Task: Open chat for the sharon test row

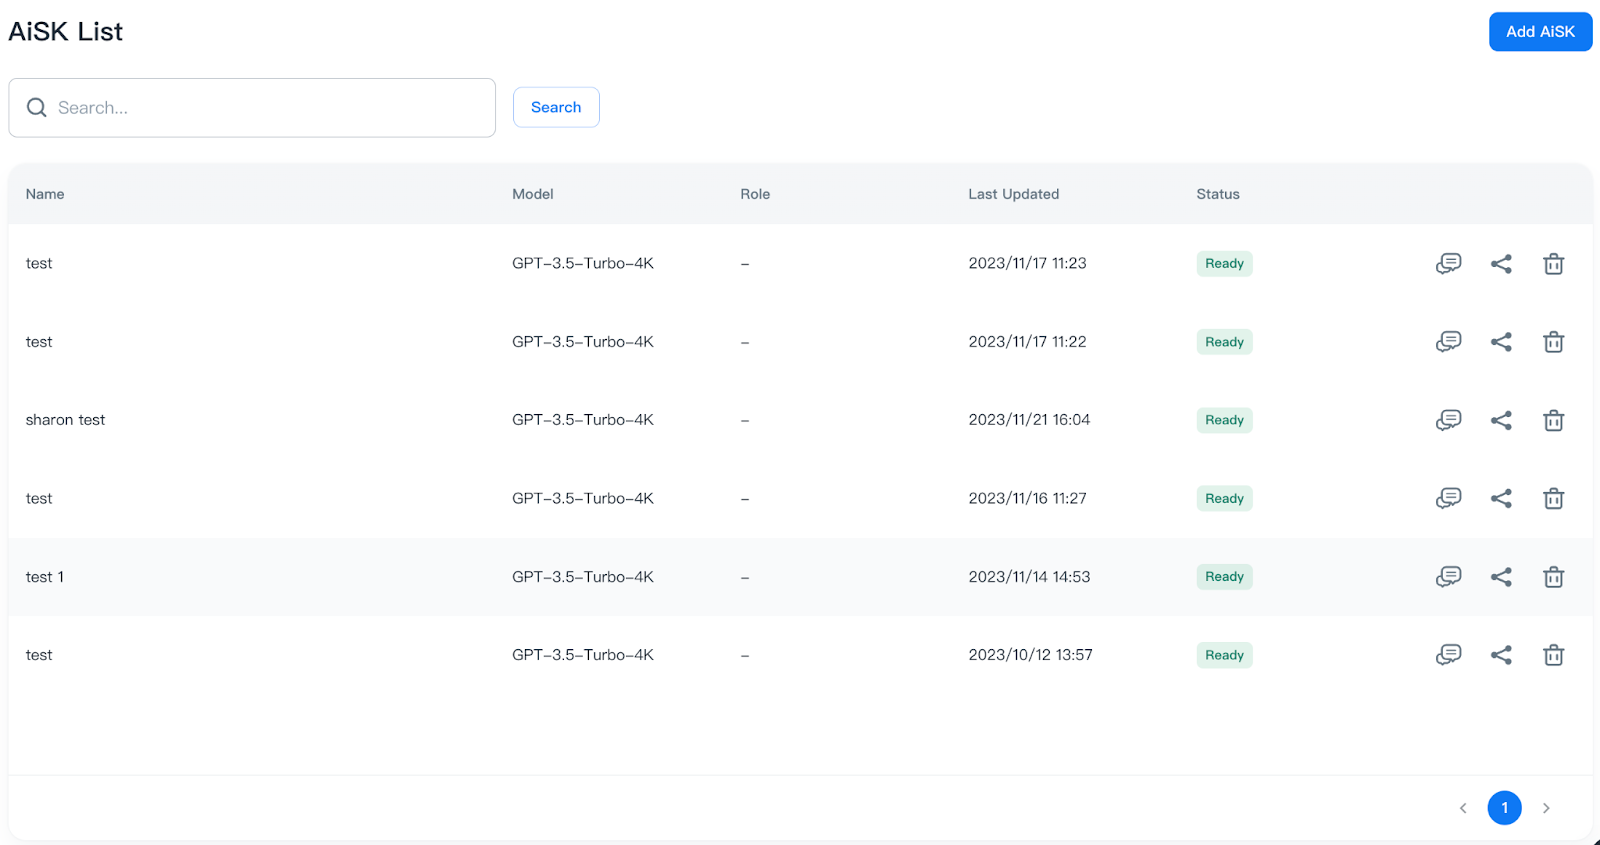Action: coord(1448,420)
